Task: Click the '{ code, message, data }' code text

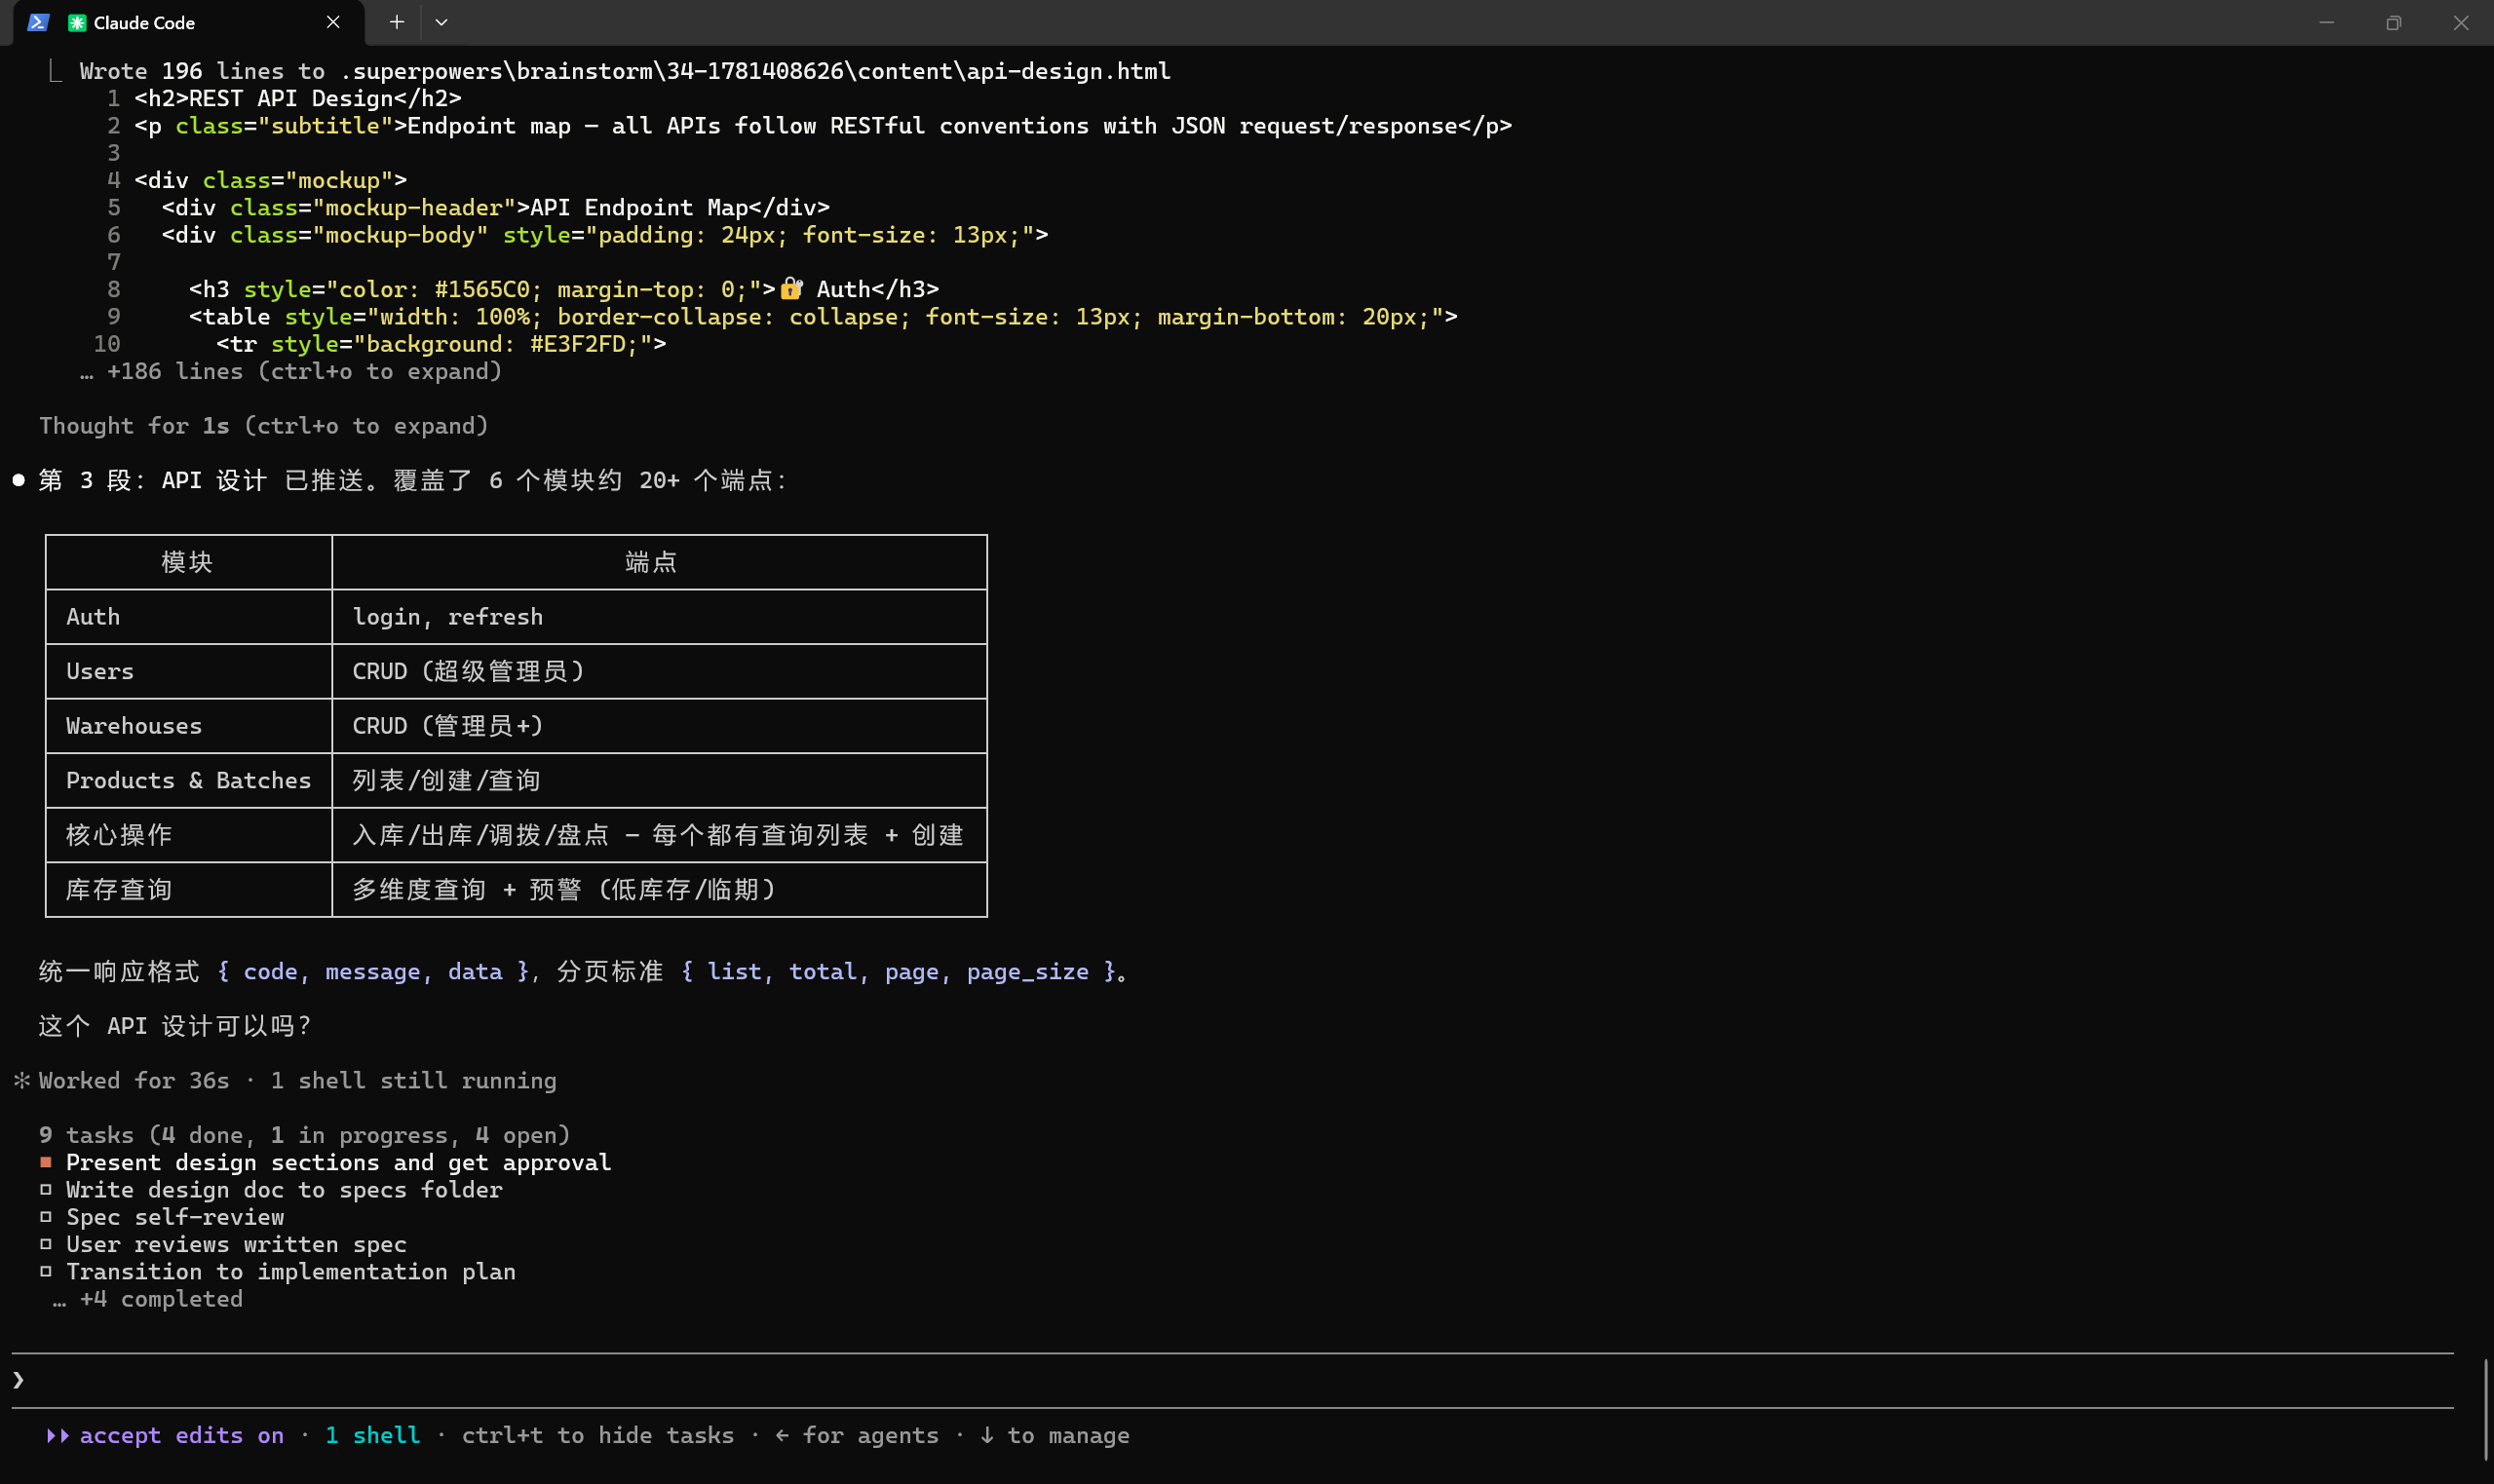Action: (x=373, y=971)
